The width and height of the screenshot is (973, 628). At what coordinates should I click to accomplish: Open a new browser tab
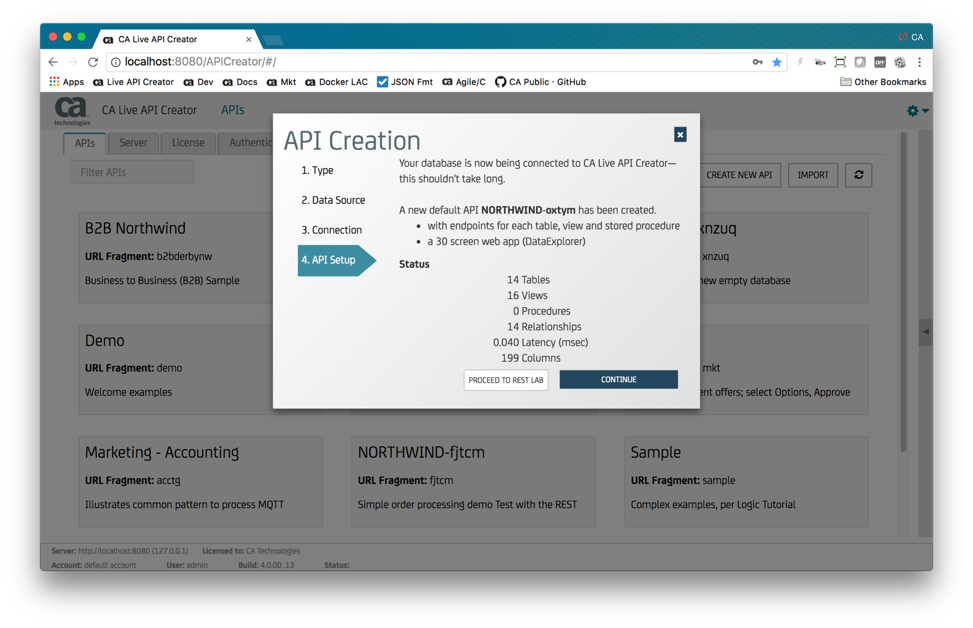tap(273, 40)
